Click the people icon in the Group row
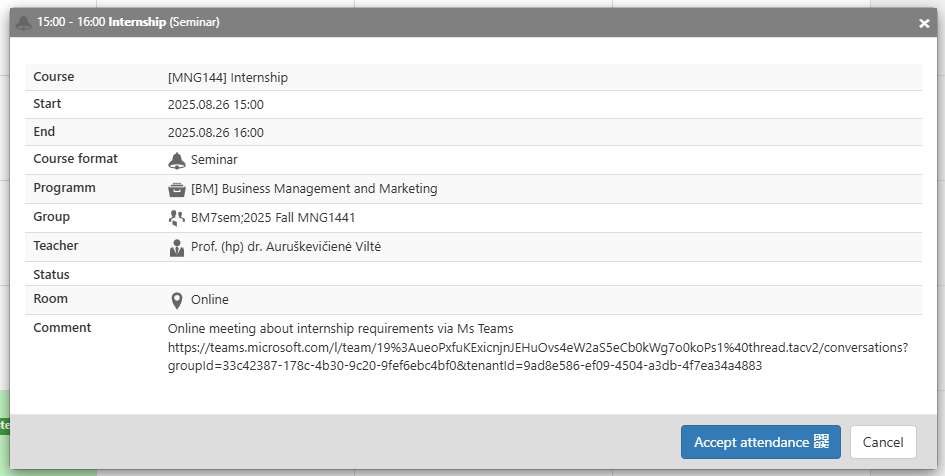 click(x=177, y=218)
